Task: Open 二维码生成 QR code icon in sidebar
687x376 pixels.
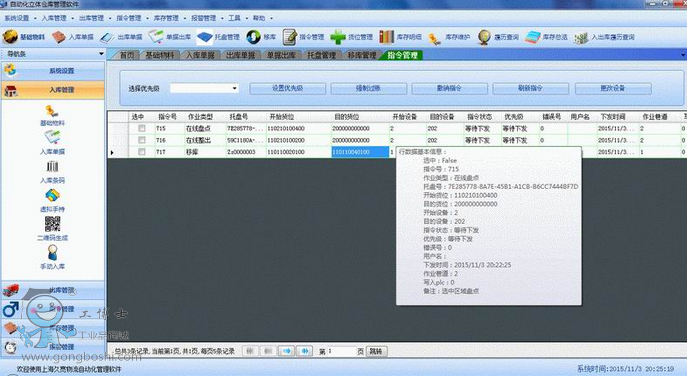Action: coord(53,224)
